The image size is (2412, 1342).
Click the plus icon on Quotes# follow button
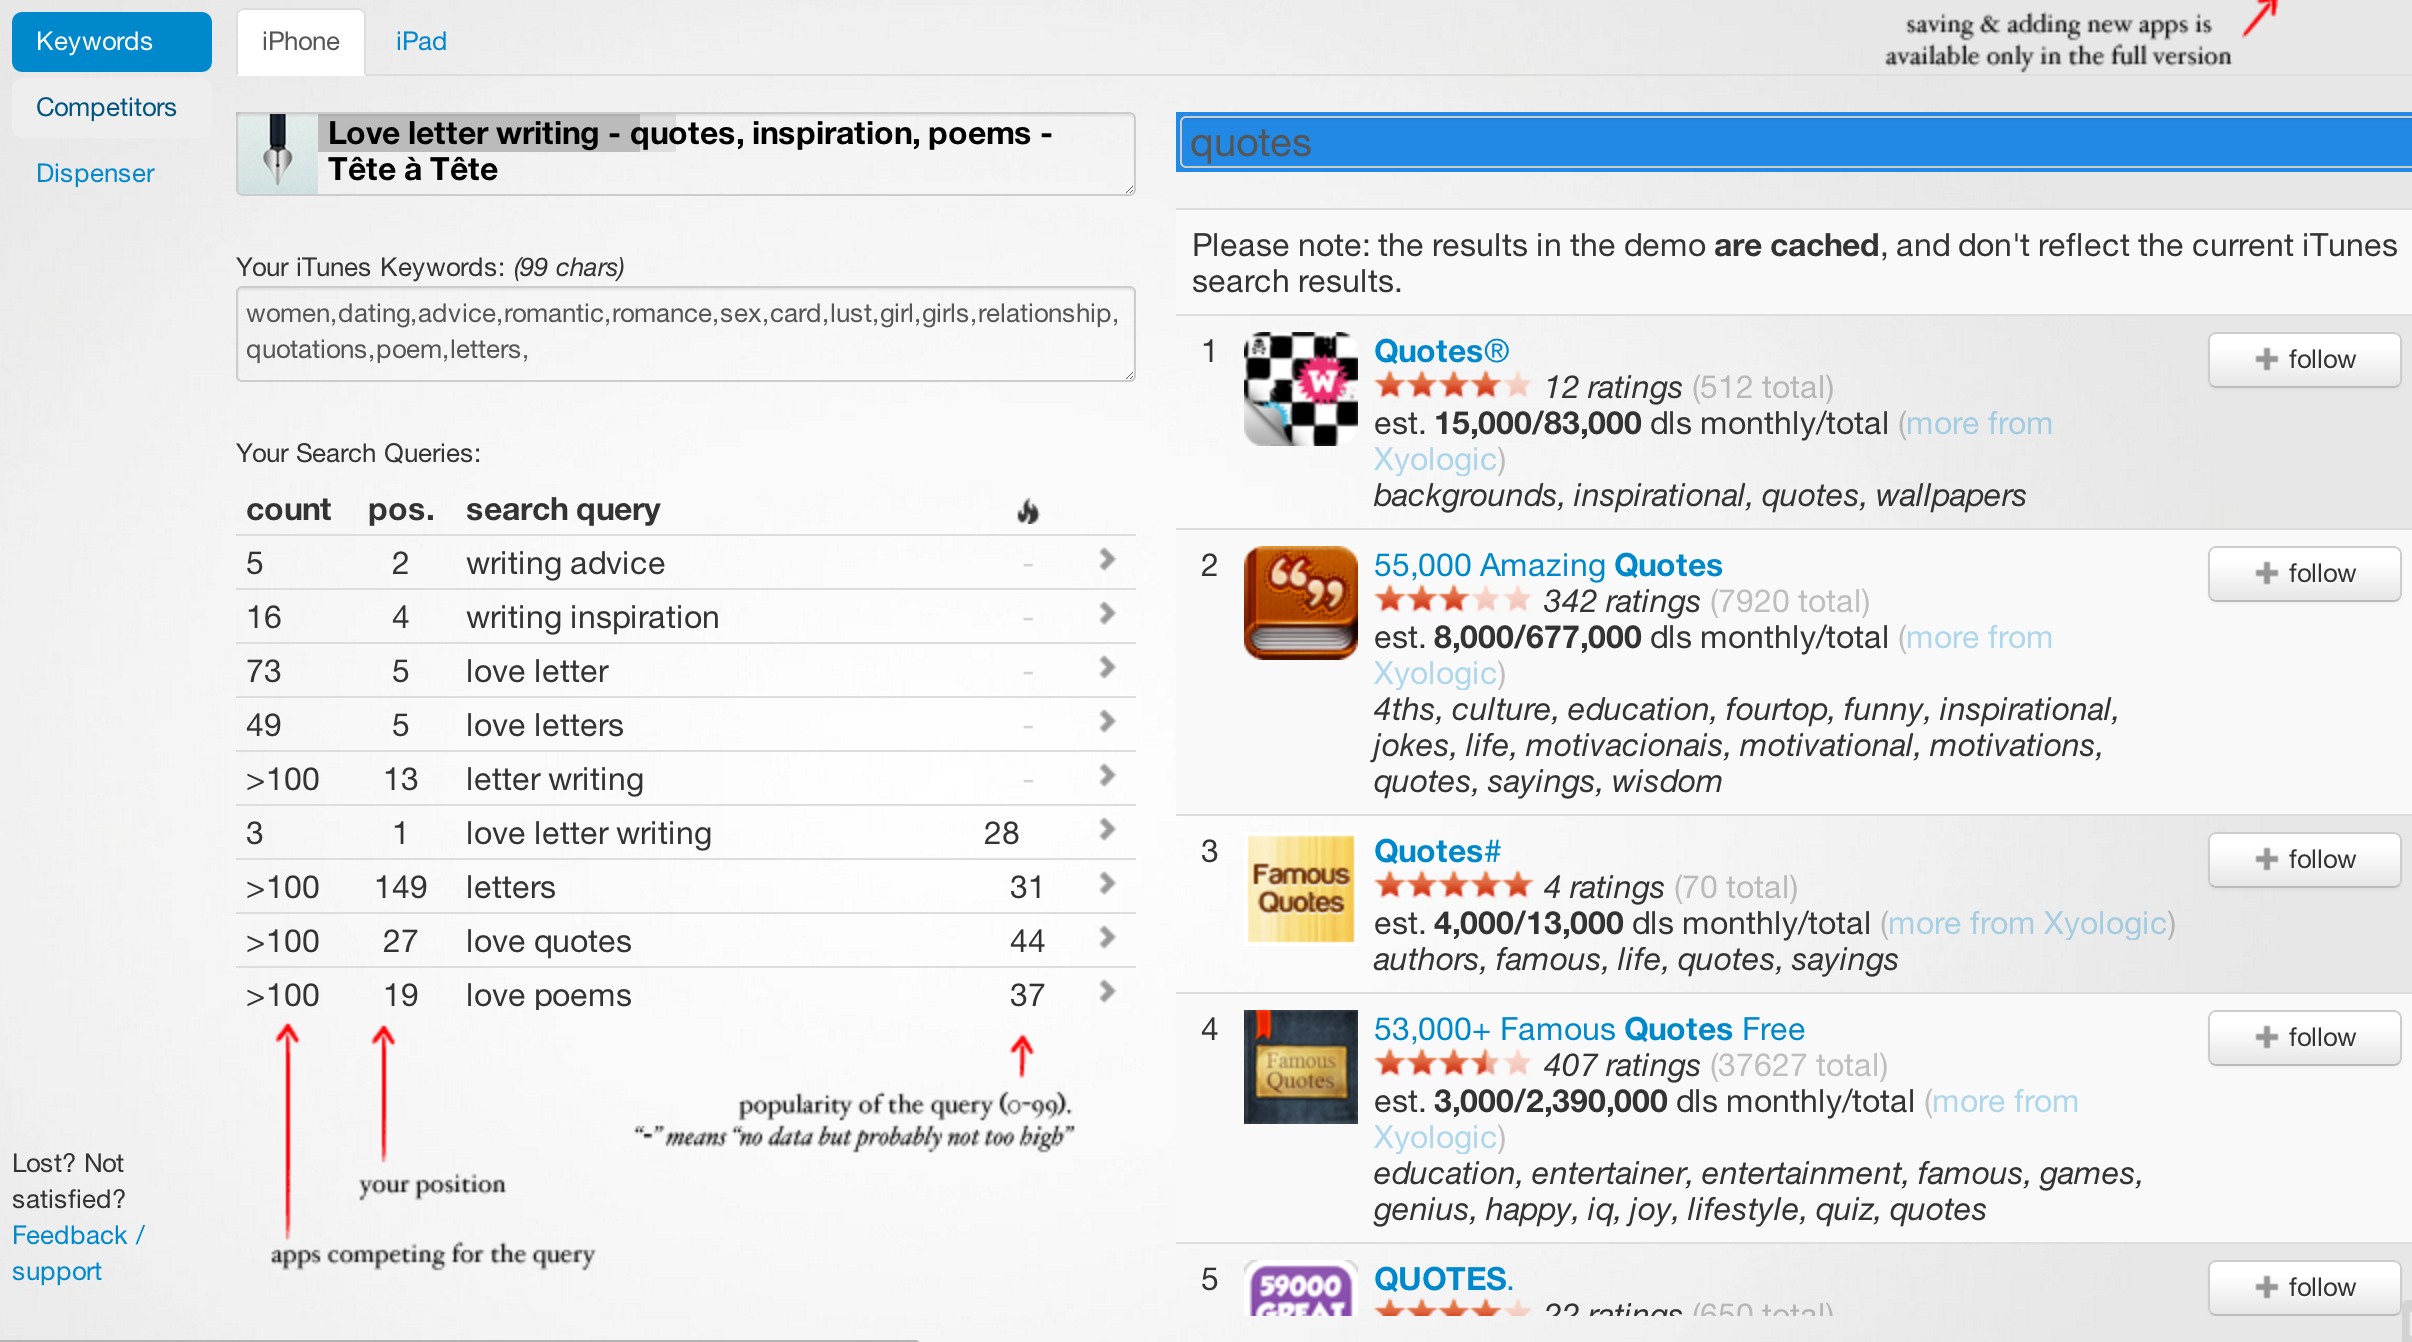2266,859
